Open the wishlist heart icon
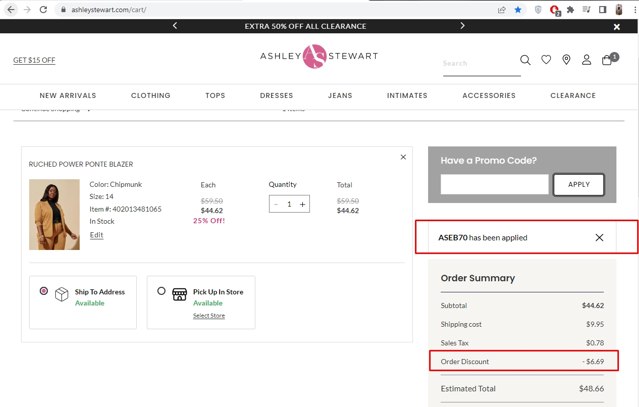Screen dimensions: 639x407 (x=546, y=60)
